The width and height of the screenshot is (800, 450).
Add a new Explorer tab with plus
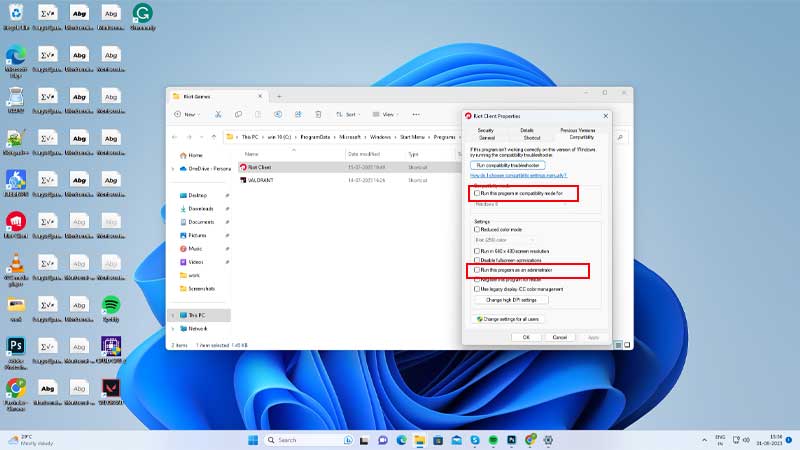point(279,96)
